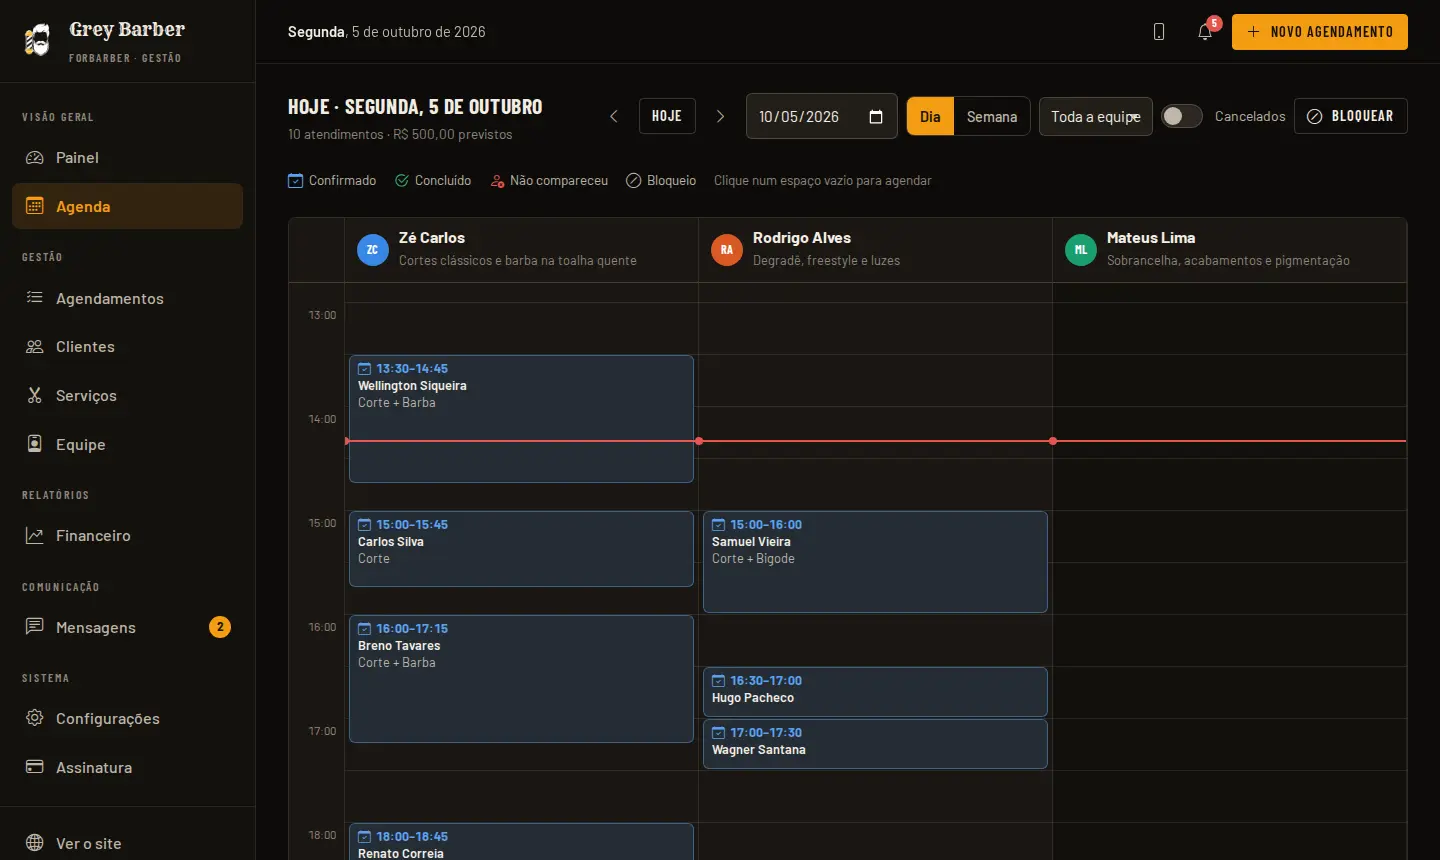
Task: Open the calendar picker icon in date field
Action: point(876,117)
